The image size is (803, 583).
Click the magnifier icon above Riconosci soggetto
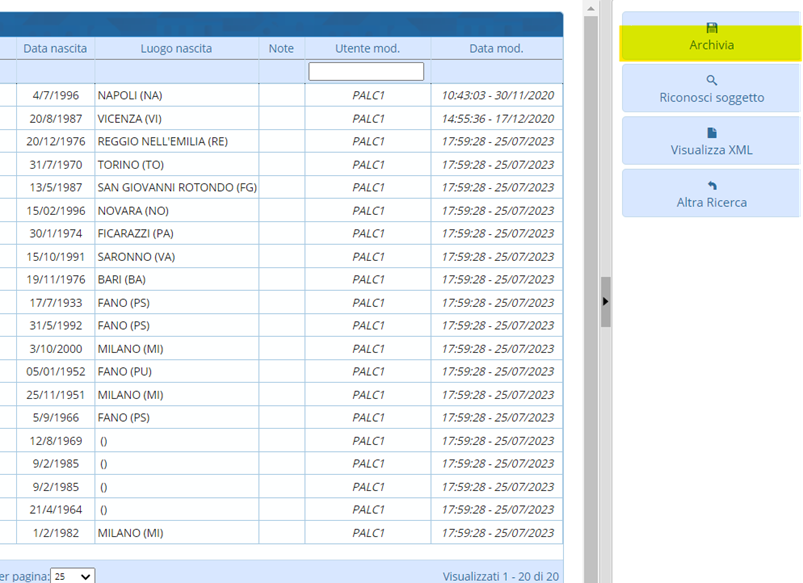pyautogui.click(x=711, y=80)
